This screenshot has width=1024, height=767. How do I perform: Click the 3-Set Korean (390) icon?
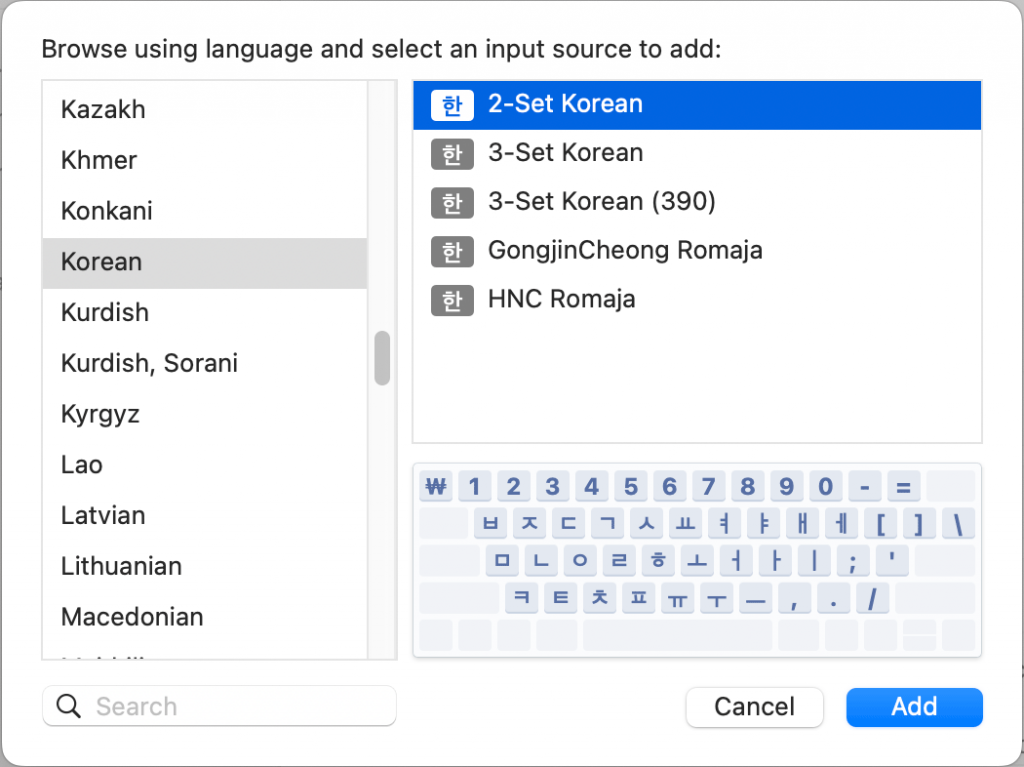(452, 203)
